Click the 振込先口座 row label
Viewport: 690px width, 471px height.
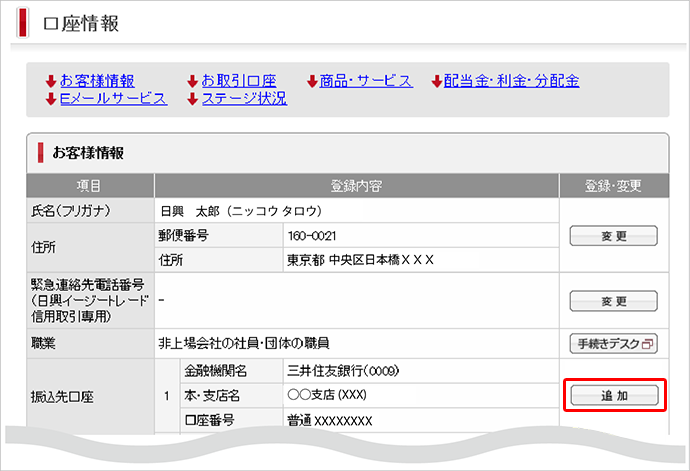pyautogui.click(x=91, y=397)
